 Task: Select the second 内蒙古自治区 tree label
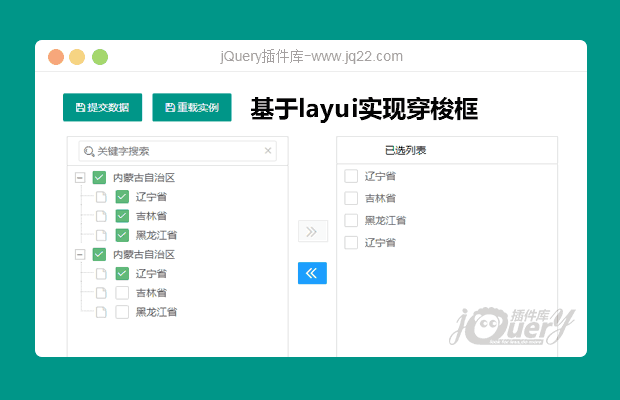(x=144, y=254)
